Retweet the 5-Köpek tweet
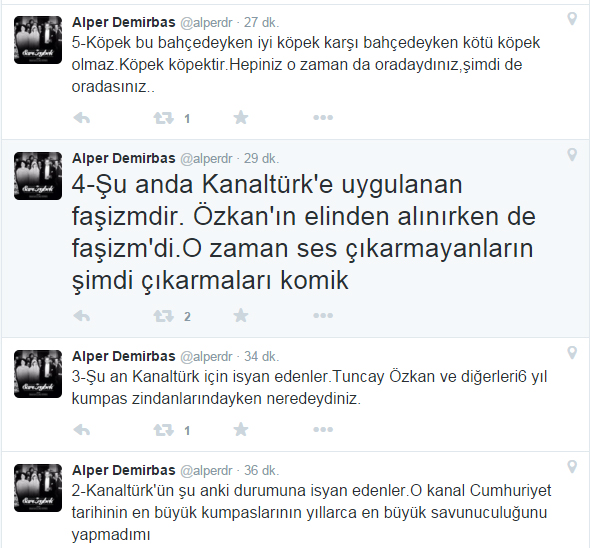 click(x=164, y=118)
